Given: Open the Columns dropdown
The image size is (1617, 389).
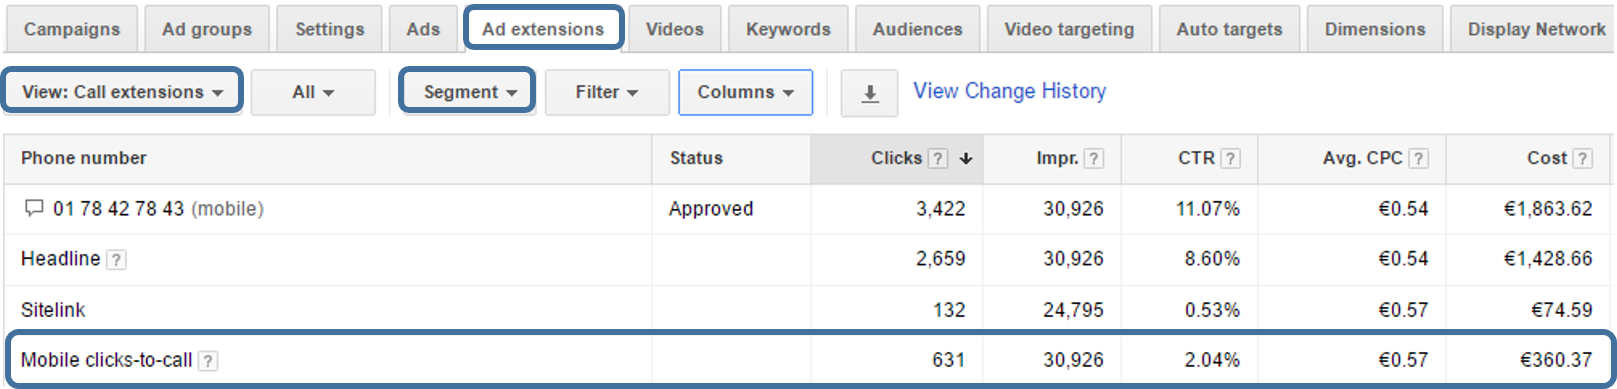Looking at the screenshot, I should (745, 92).
